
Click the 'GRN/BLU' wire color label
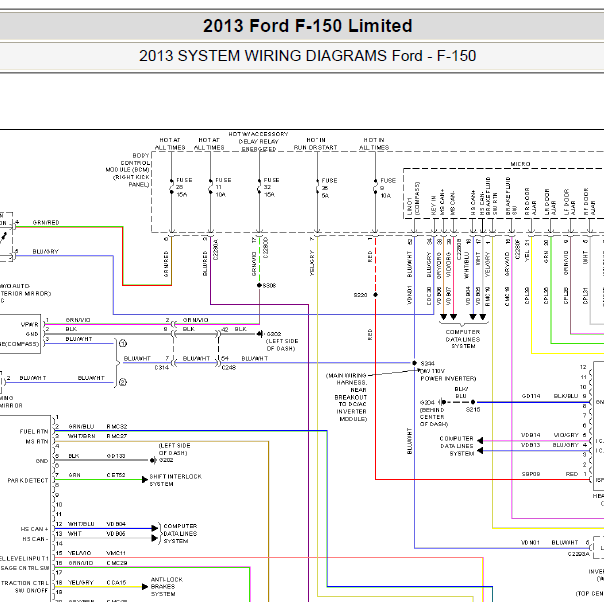81,426
